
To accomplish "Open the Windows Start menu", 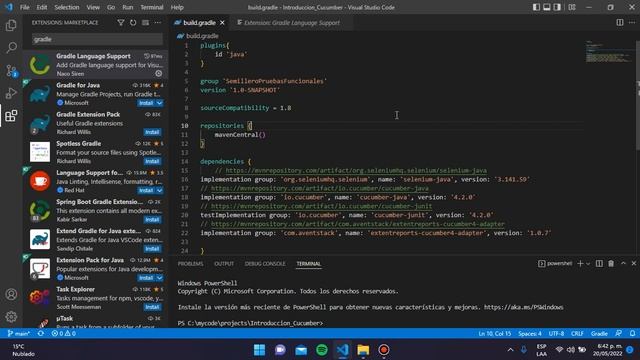I will click(260, 350).
